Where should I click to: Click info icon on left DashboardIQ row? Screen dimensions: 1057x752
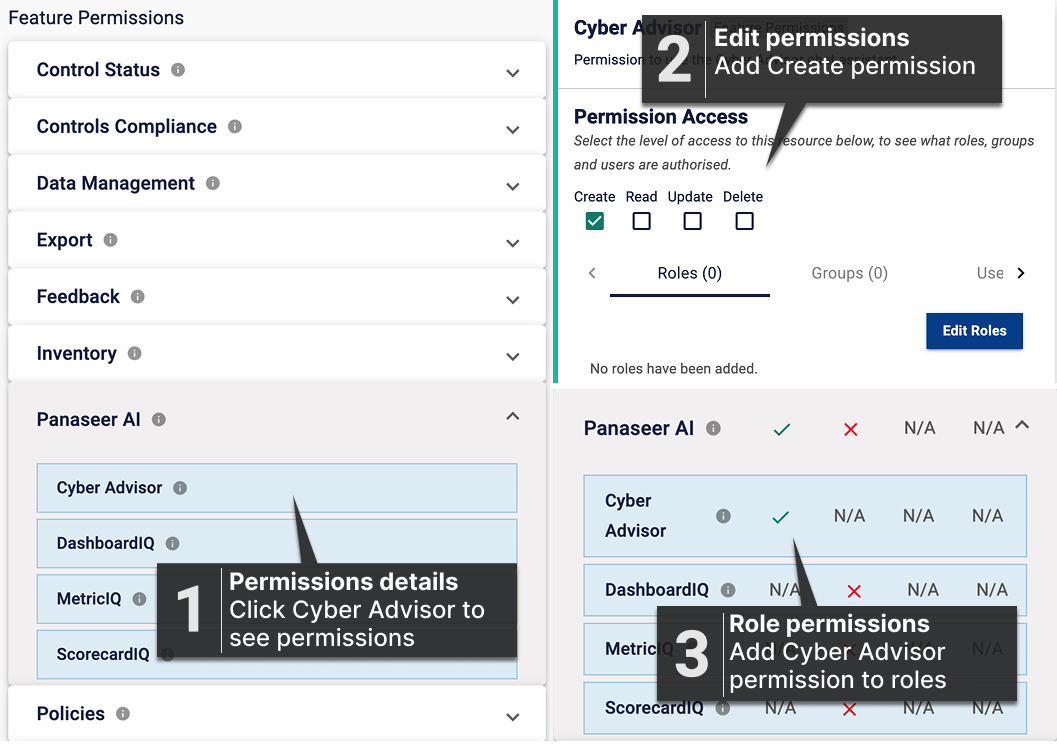[173, 544]
